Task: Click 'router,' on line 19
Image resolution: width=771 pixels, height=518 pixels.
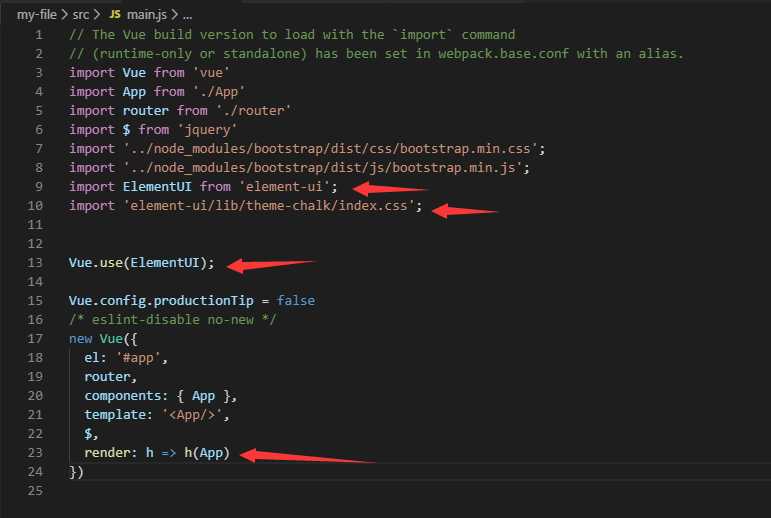Action: [x=111, y=377]
